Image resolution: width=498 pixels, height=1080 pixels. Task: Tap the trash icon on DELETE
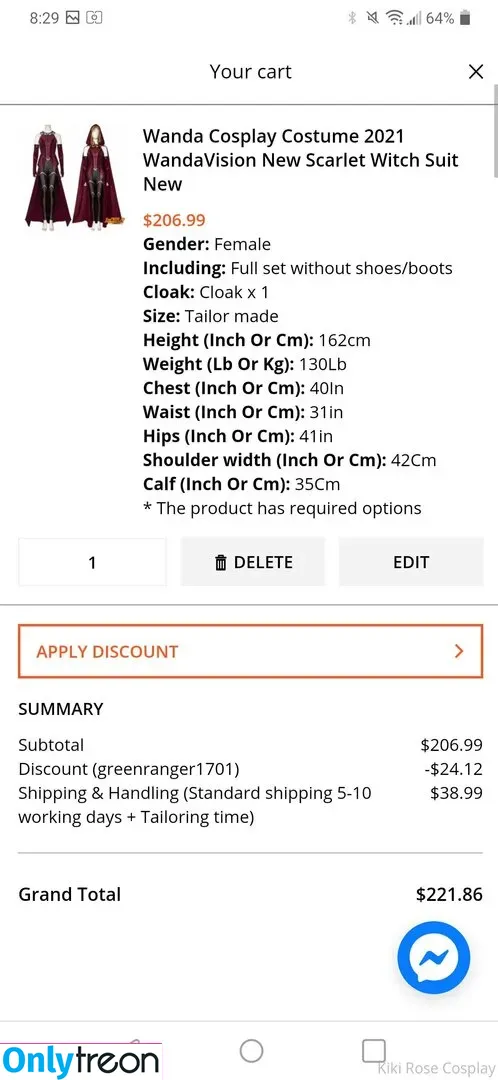[220, 562]
